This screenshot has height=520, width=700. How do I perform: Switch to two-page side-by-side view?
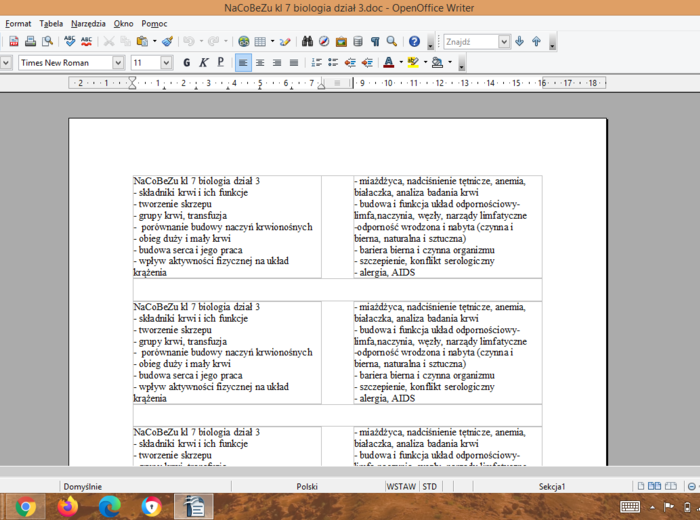tap(654, 486)
